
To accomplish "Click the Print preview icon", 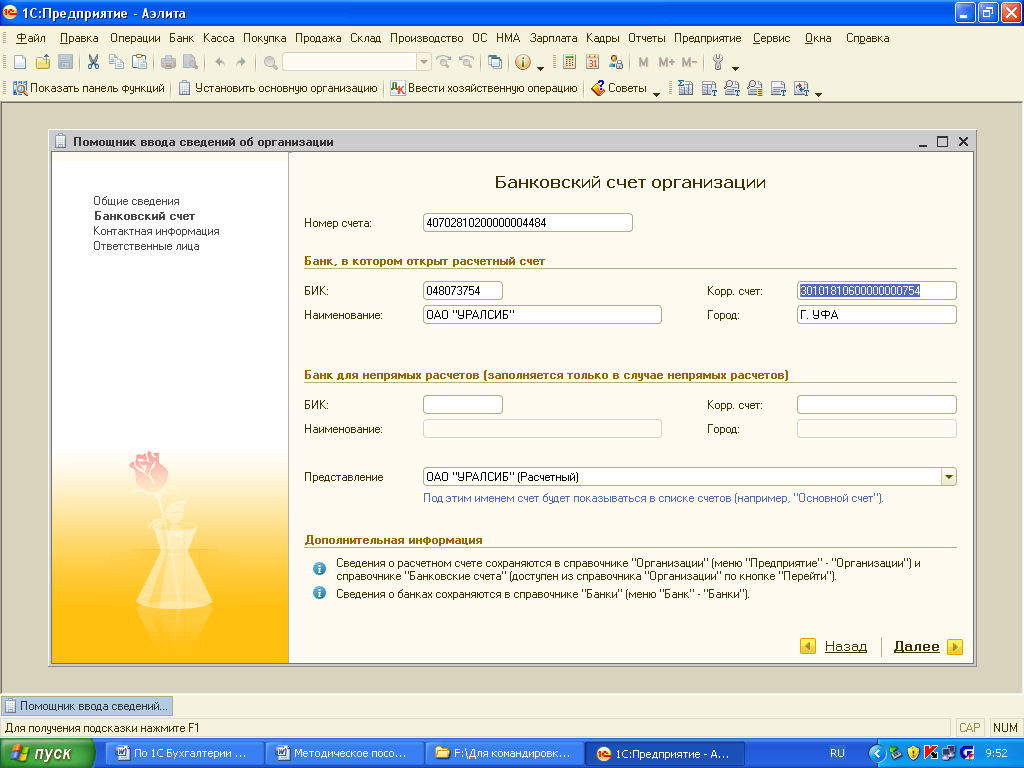I will click(x=190, y=62).
